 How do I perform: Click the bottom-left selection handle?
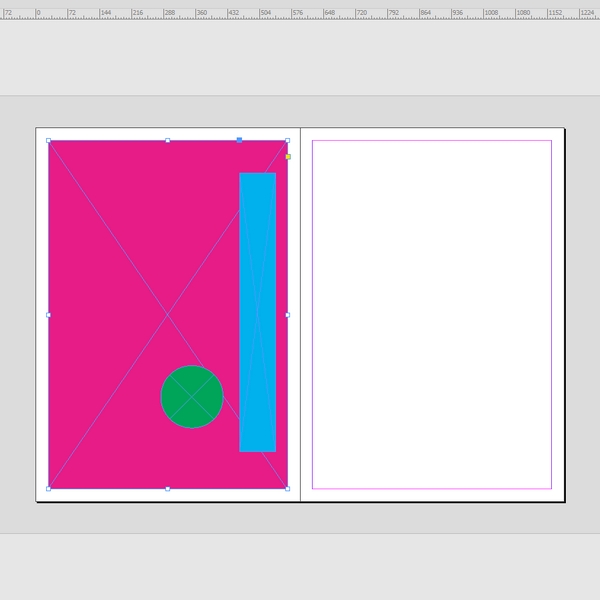[x=48, y=489]
